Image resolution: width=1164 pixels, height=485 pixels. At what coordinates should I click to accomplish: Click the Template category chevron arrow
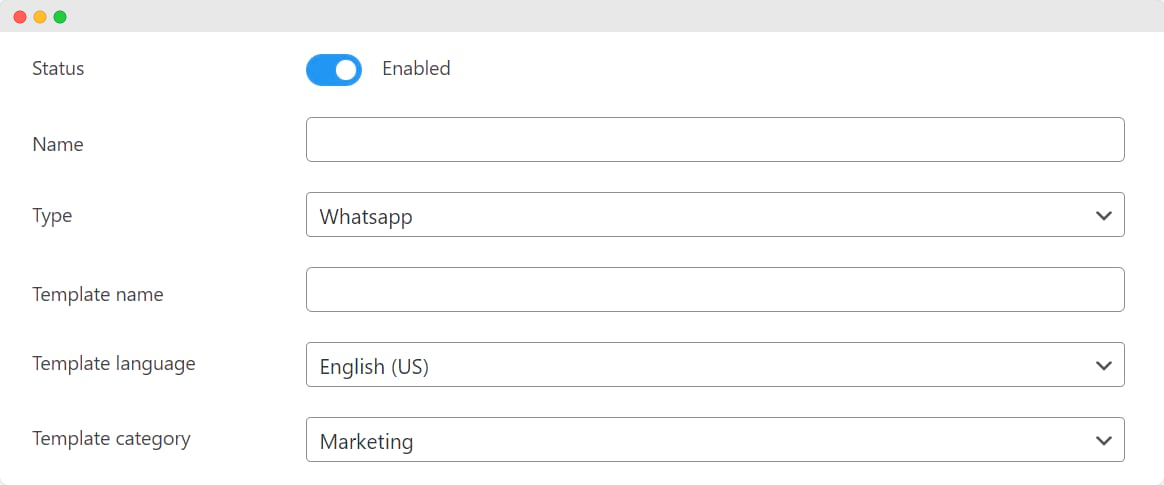point(1103,440)
